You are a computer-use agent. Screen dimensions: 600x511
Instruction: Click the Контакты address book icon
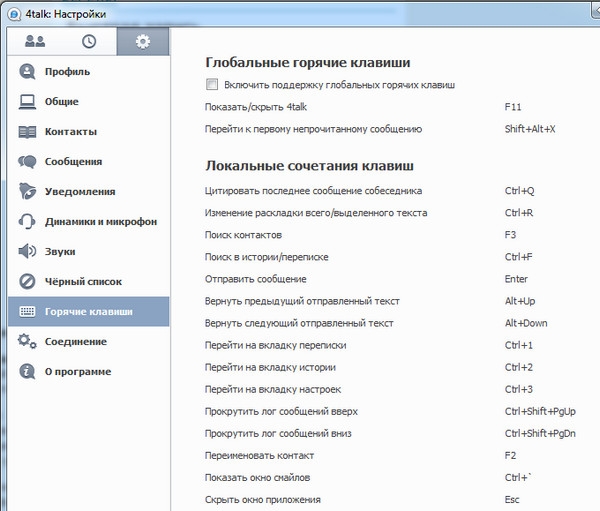click(x=28, y=132)
